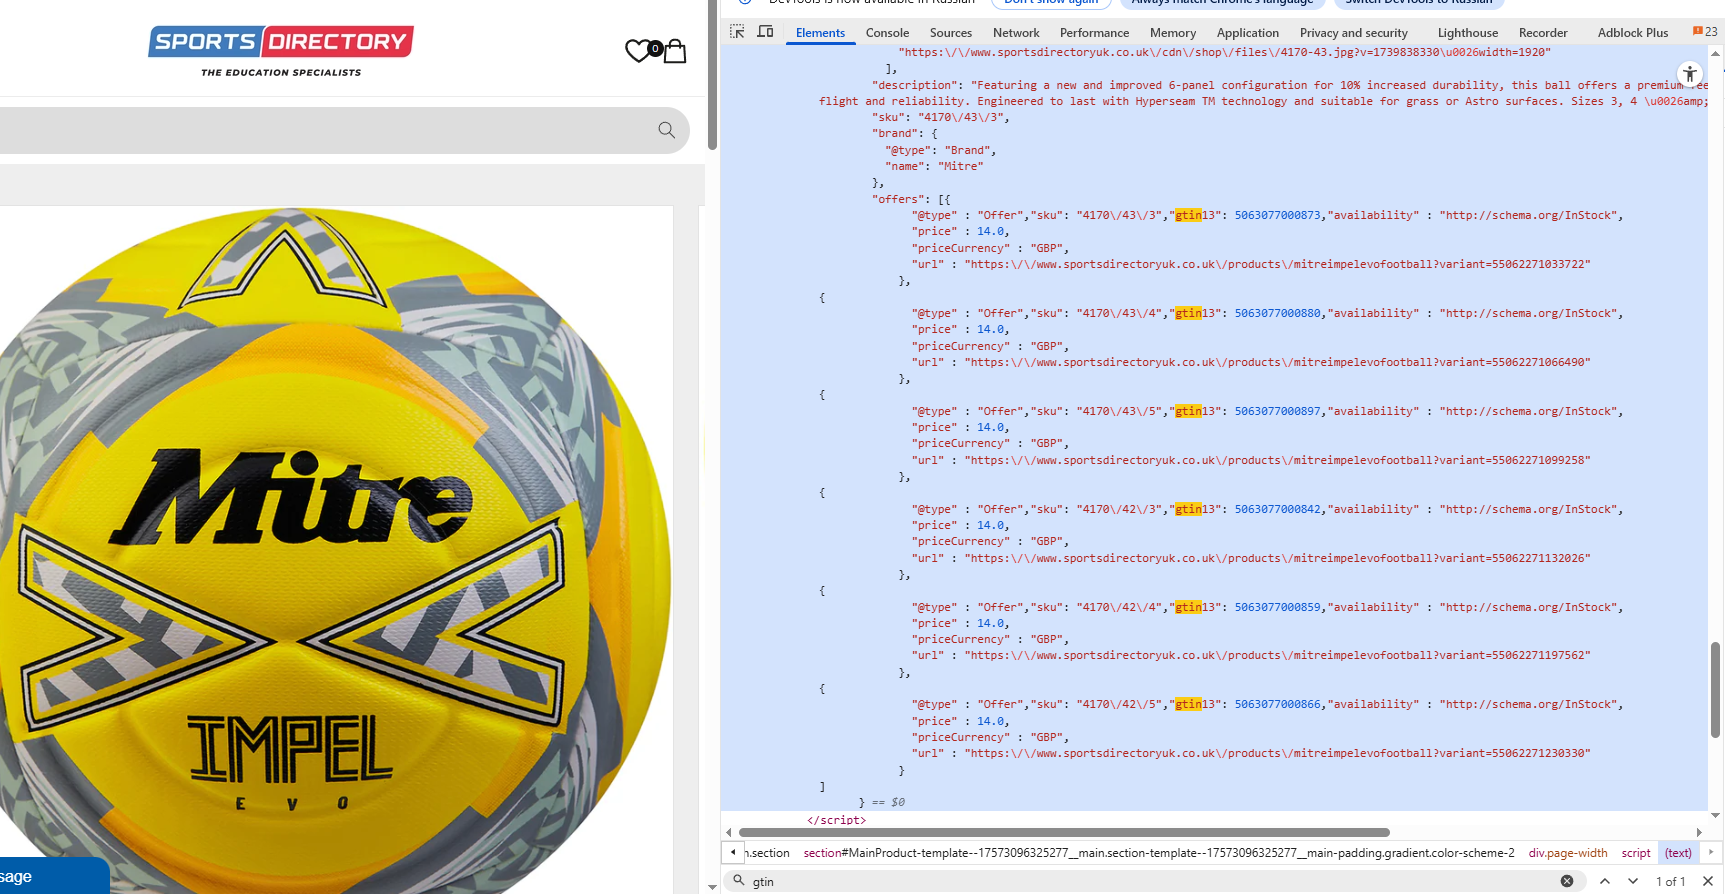The image size is (1725, 894).
Task: Open the Adblock Plus tab
Action: point(1633,33)
